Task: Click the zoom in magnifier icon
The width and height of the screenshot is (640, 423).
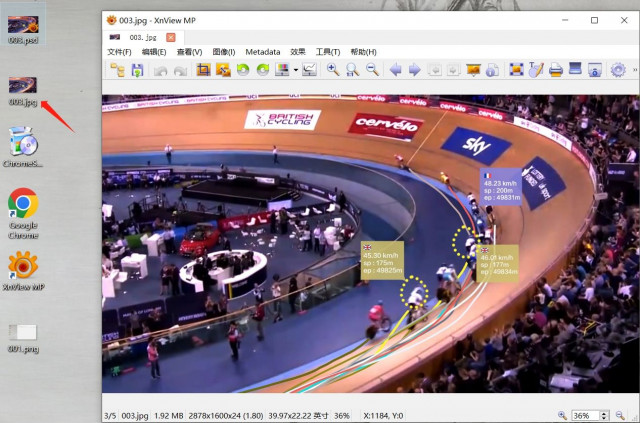Action: coord(333,70)
